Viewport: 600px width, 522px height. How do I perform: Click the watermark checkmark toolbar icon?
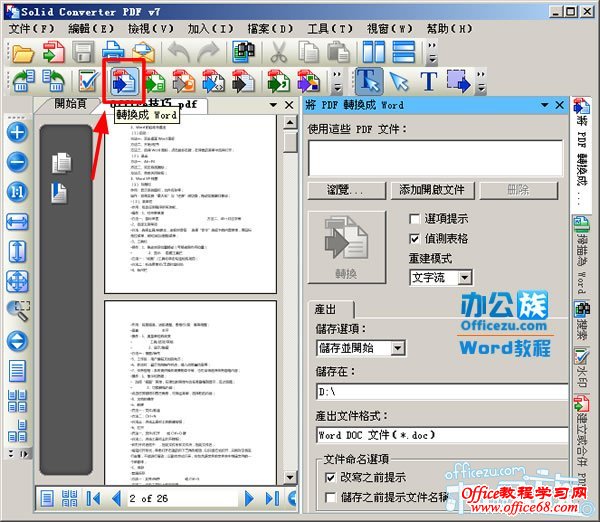88,81
